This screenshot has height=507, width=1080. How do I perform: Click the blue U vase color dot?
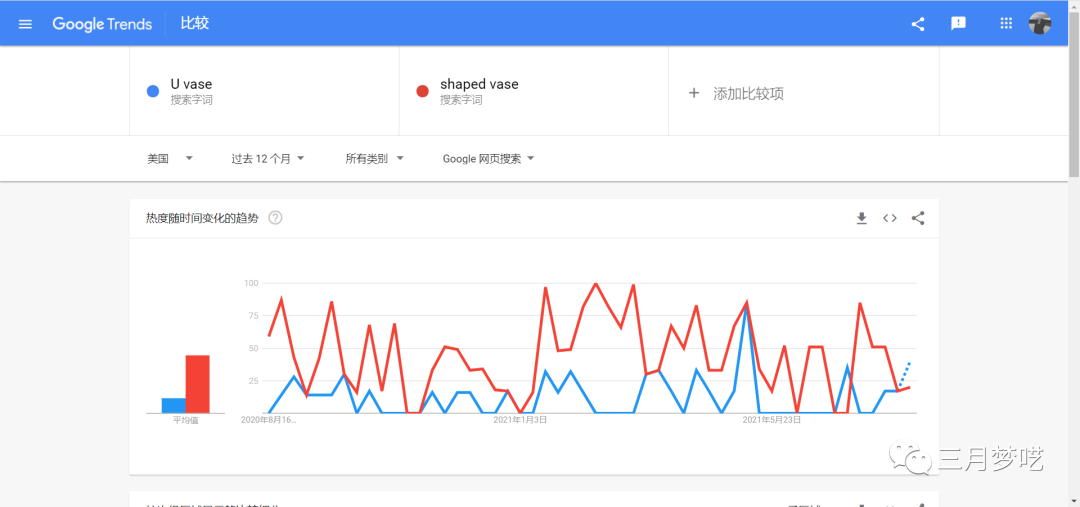(x=153, y=91)
